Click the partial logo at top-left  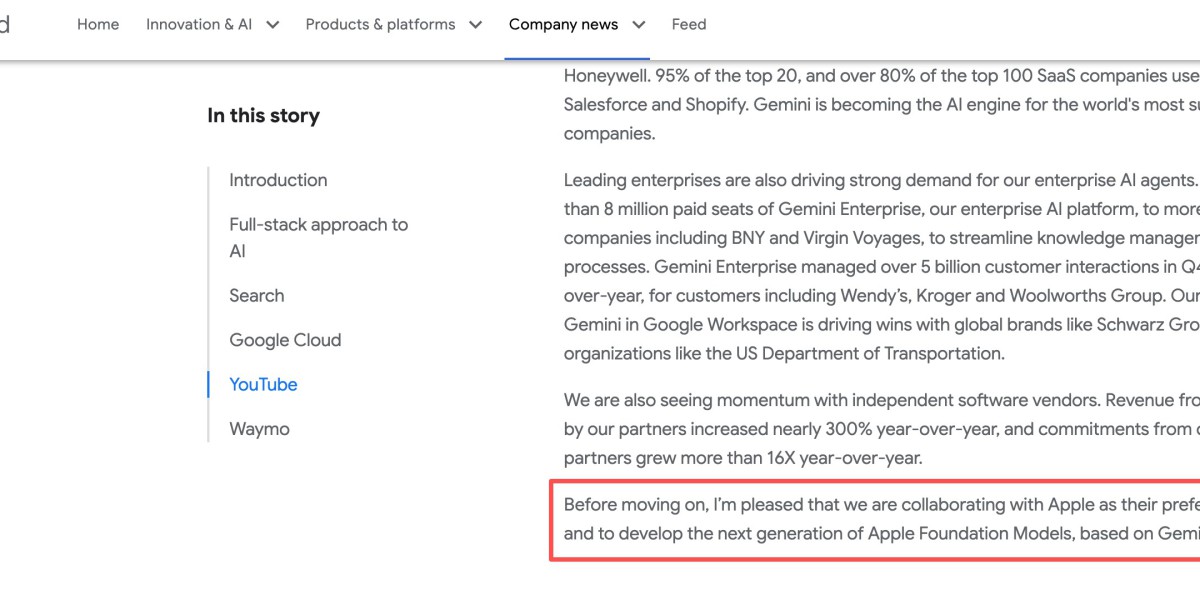point(5,24)
